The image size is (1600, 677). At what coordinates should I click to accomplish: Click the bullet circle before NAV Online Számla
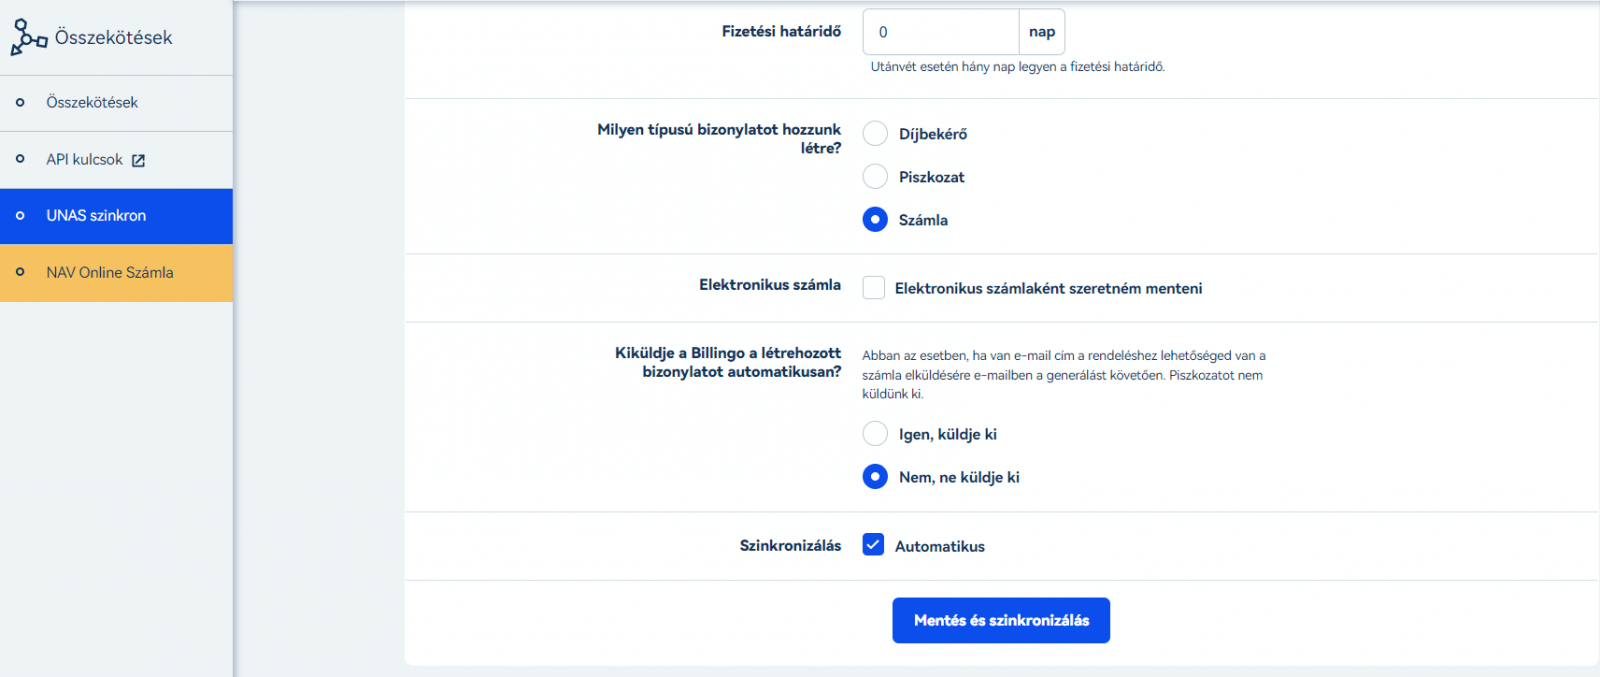pos(20,272)
